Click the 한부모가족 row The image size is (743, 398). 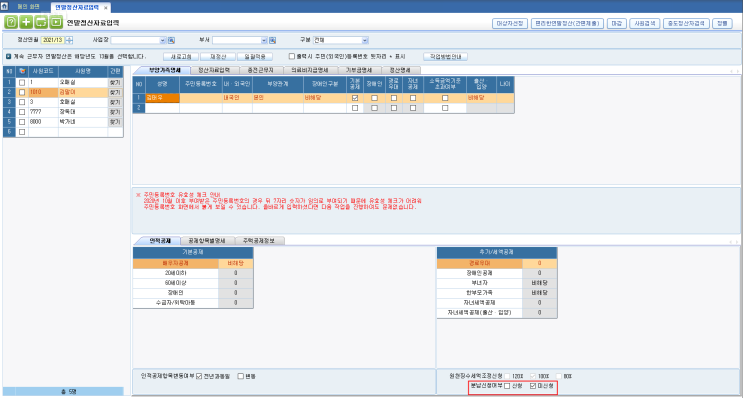tap(497, 293)
